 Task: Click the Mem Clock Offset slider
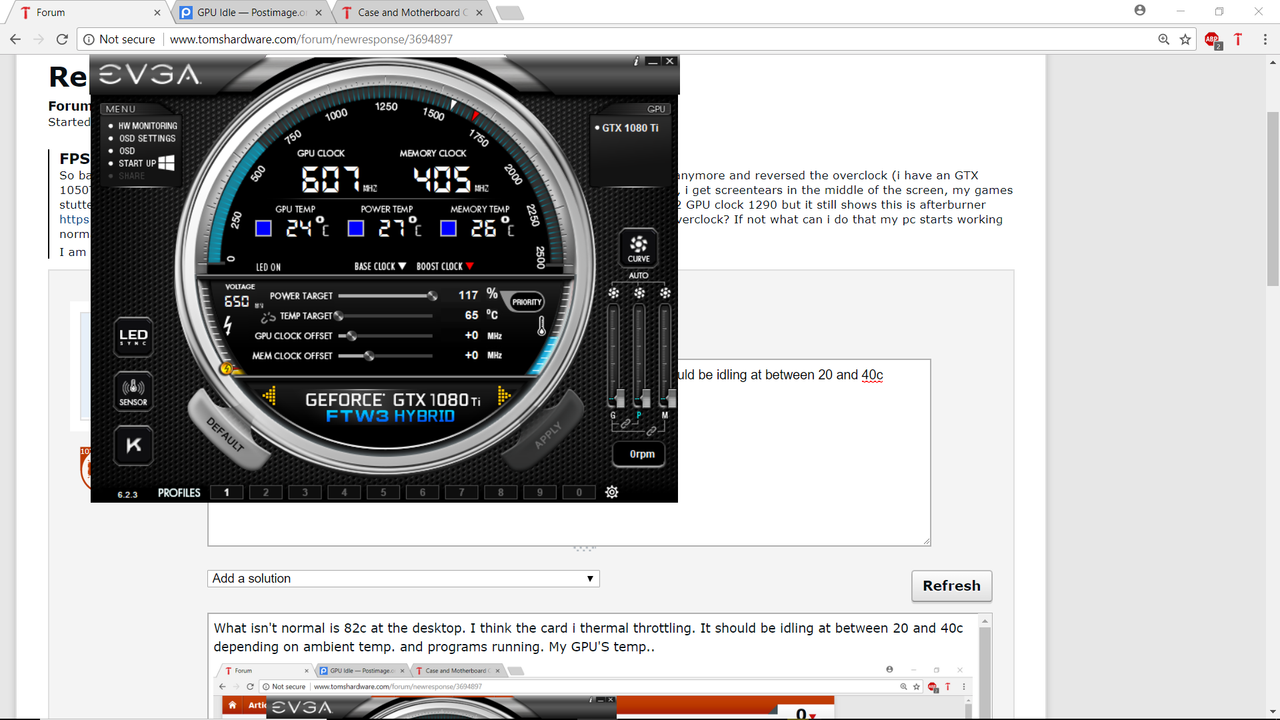pos(386,356)
